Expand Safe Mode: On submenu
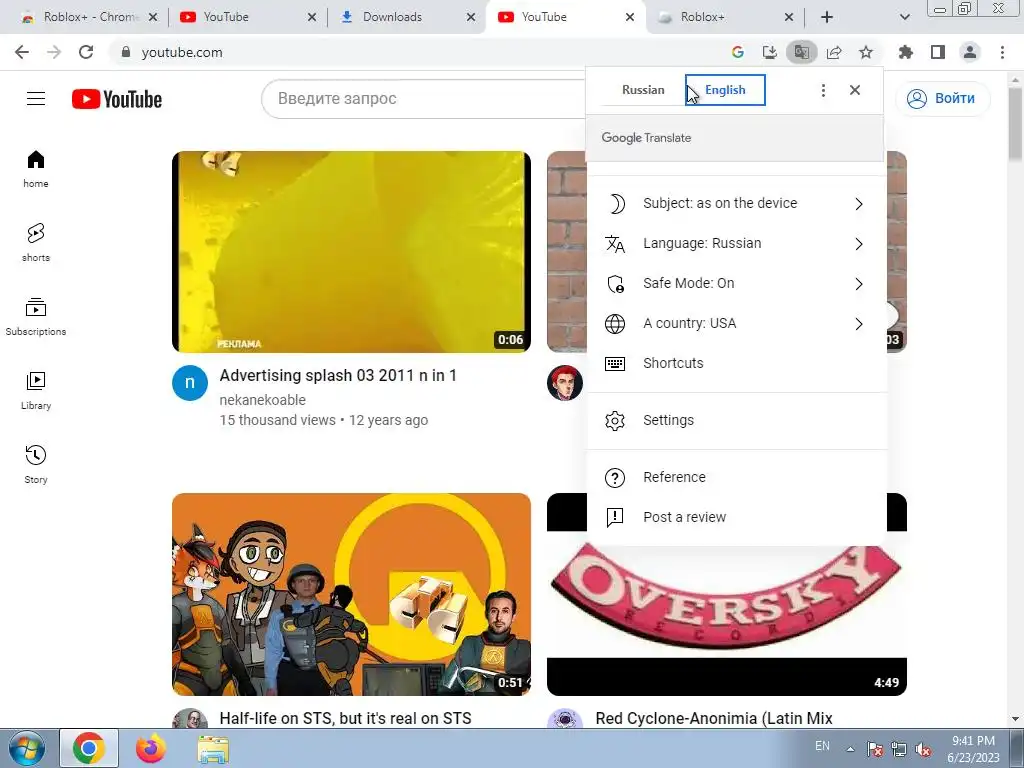Screen dimensions: 1024x768 [737, 283]
